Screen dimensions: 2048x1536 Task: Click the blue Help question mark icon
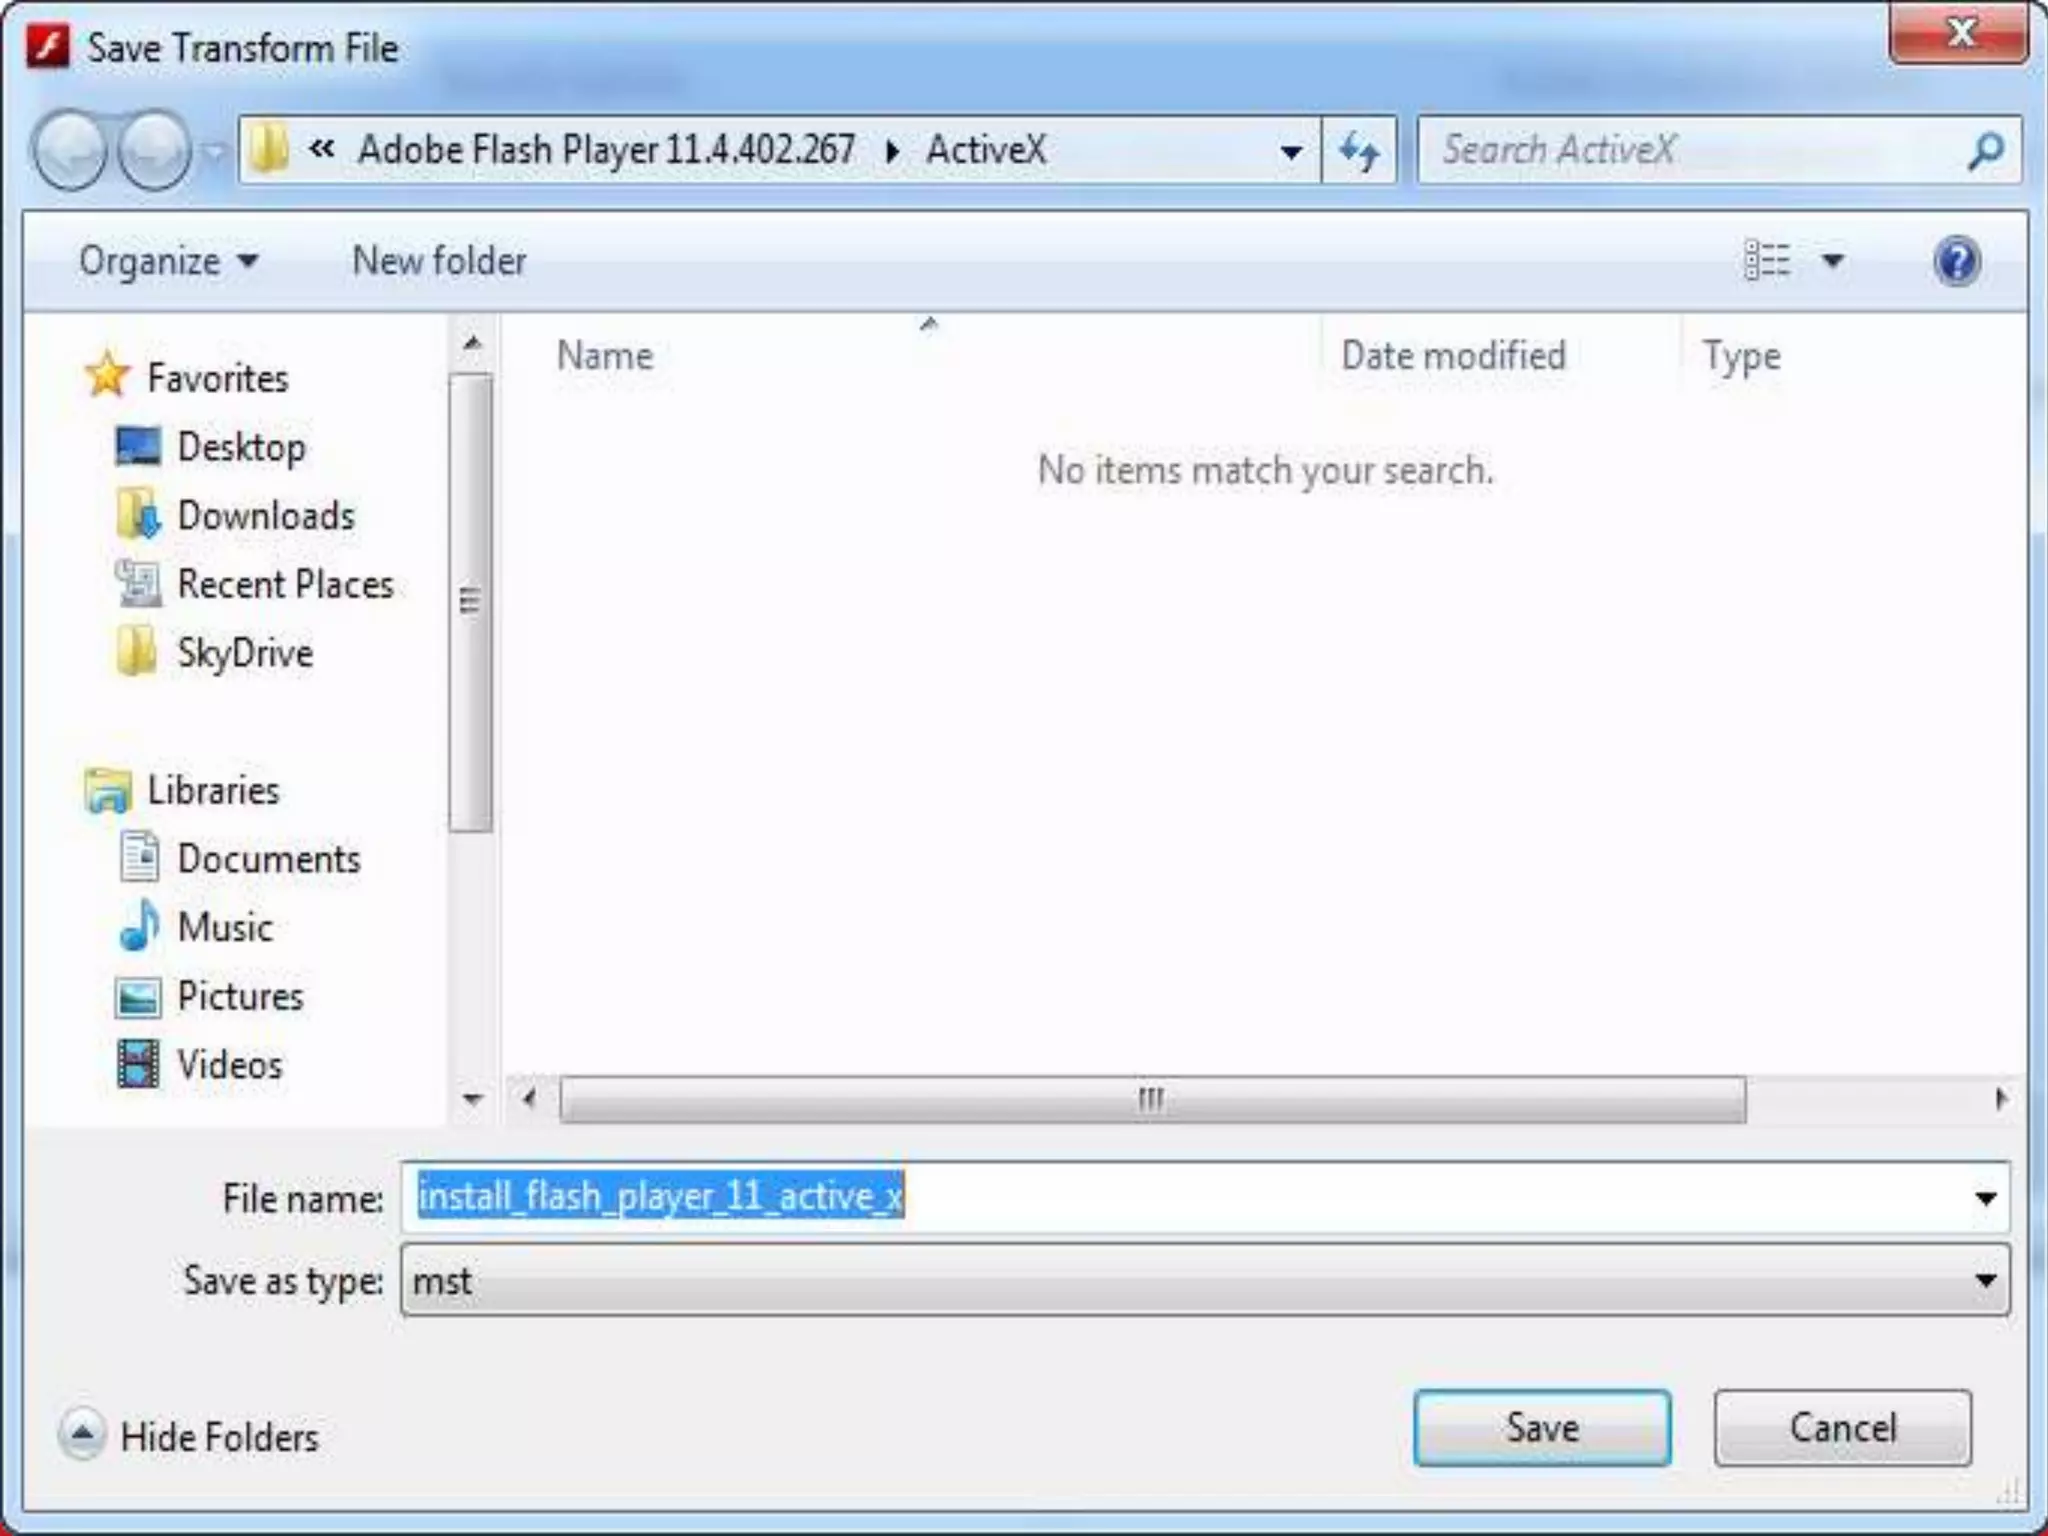pos(1957,261)
